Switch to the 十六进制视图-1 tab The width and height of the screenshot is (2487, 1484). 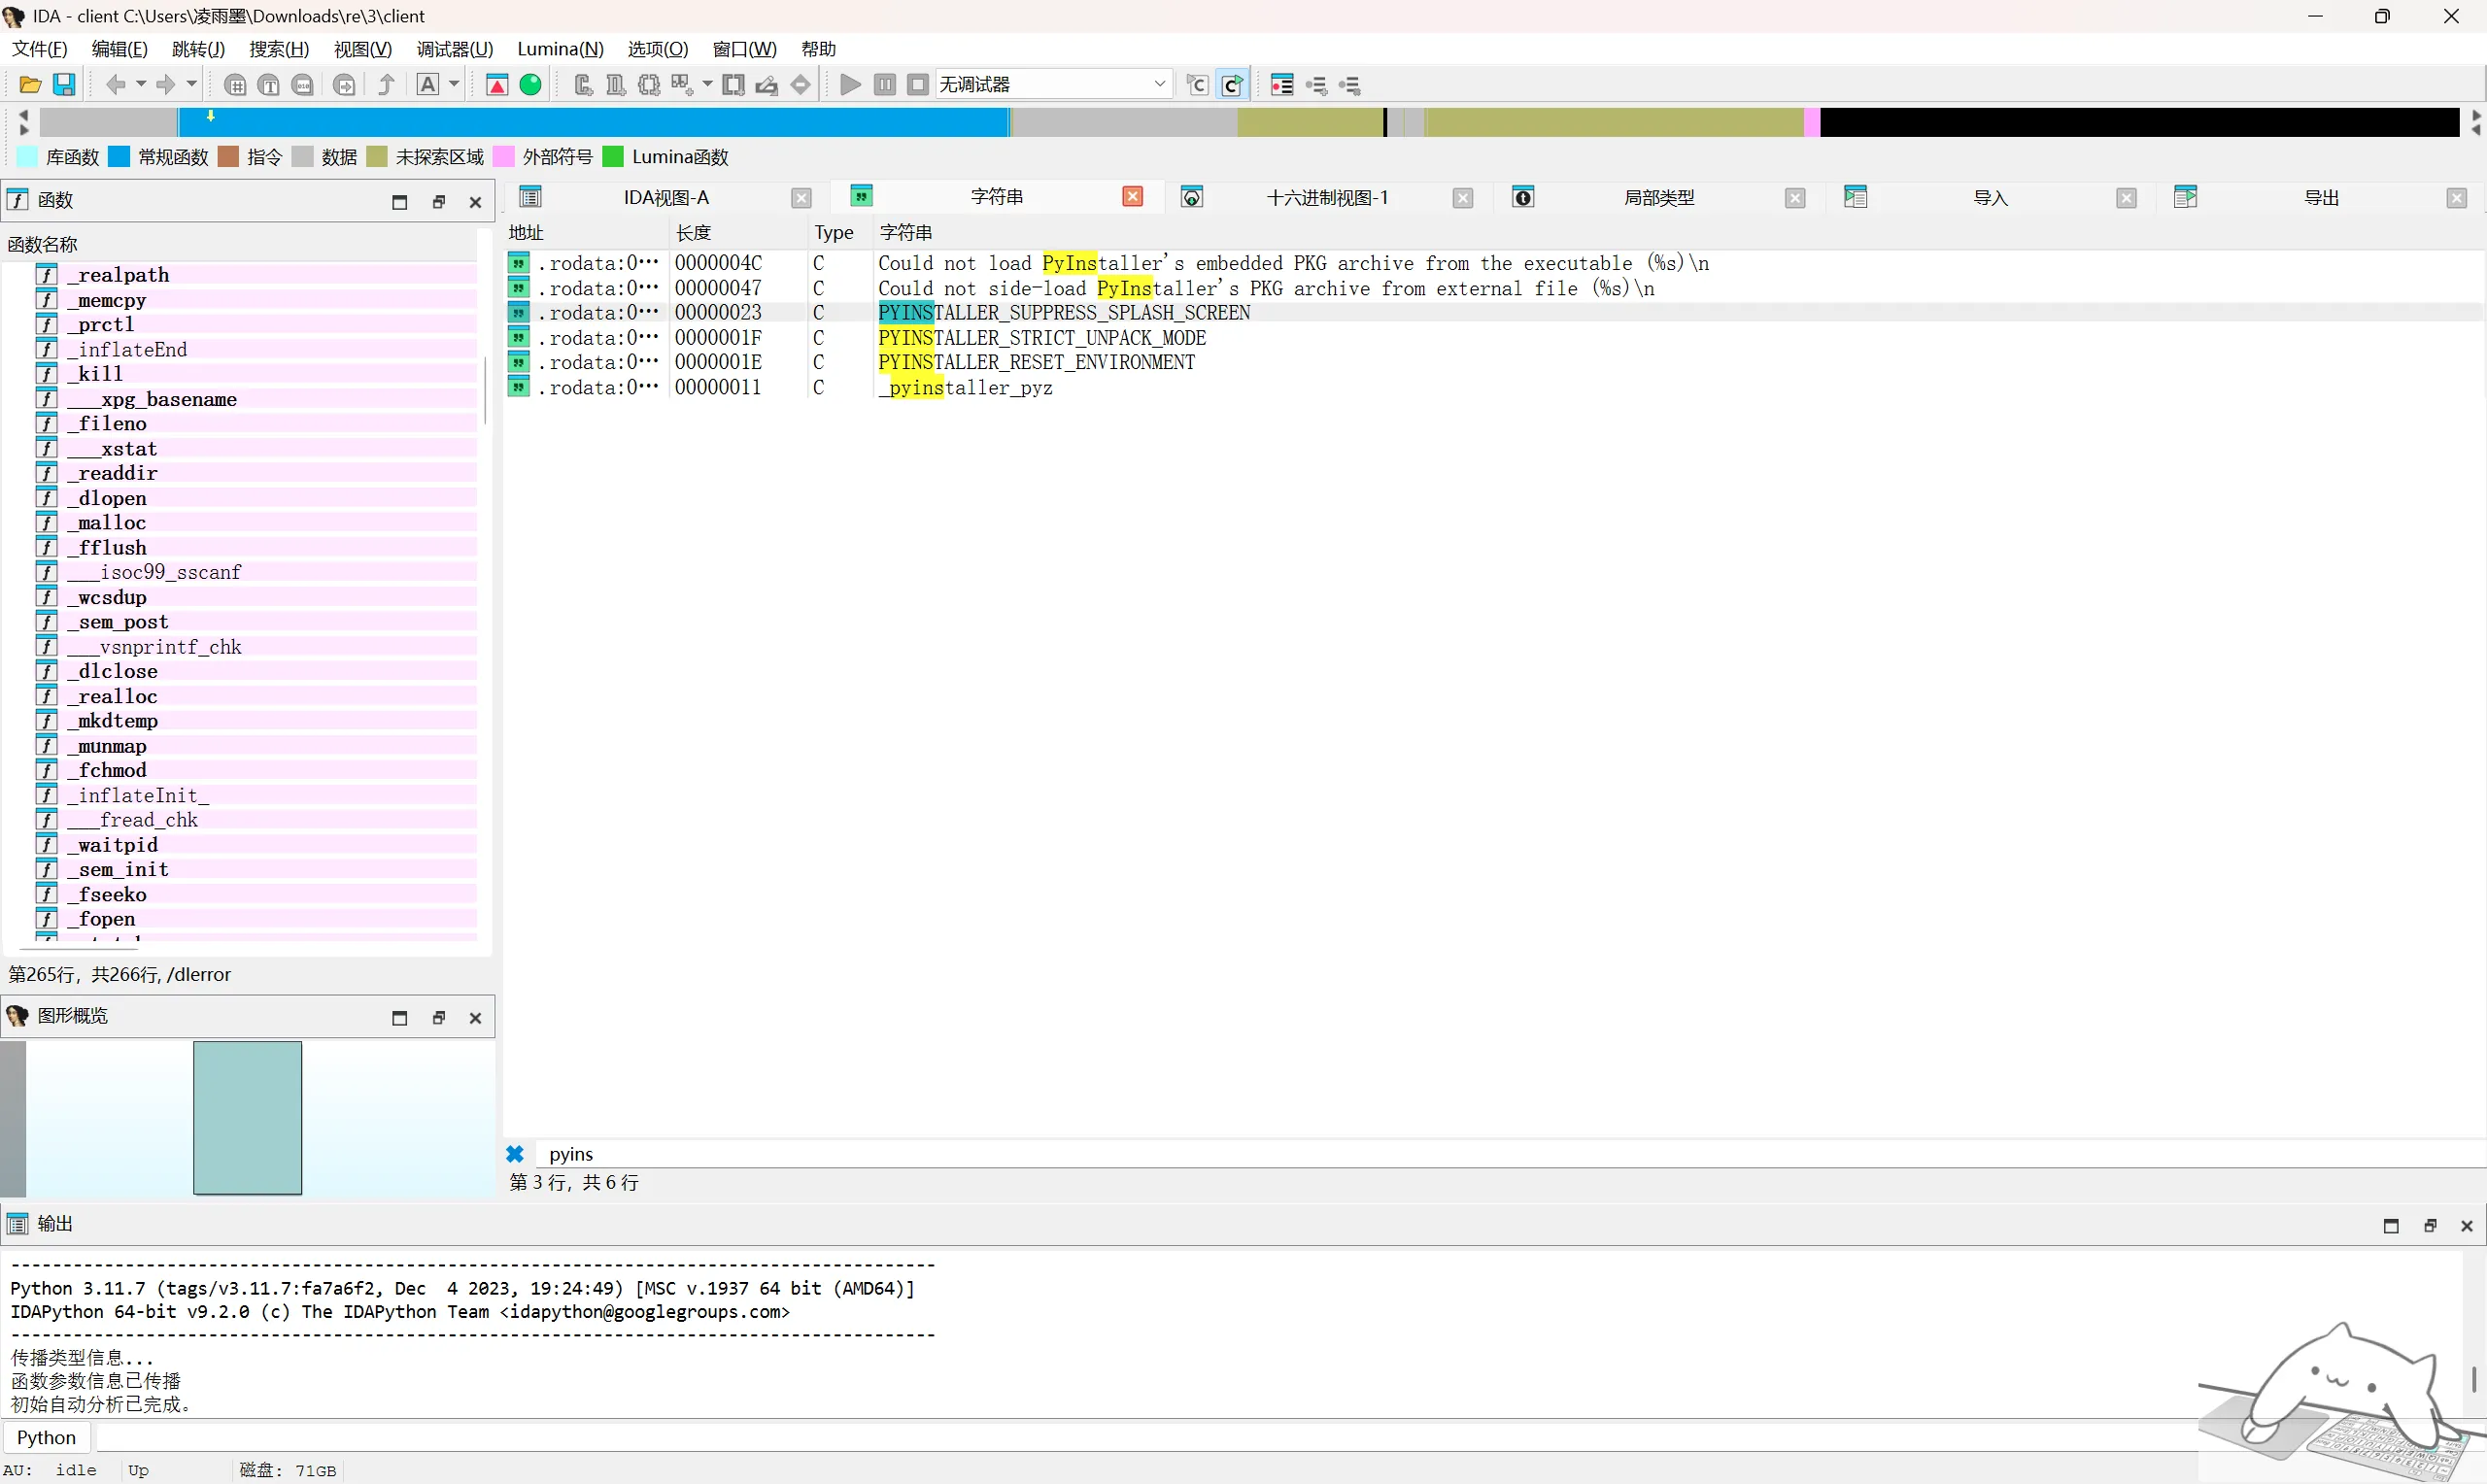point(1327,198)
